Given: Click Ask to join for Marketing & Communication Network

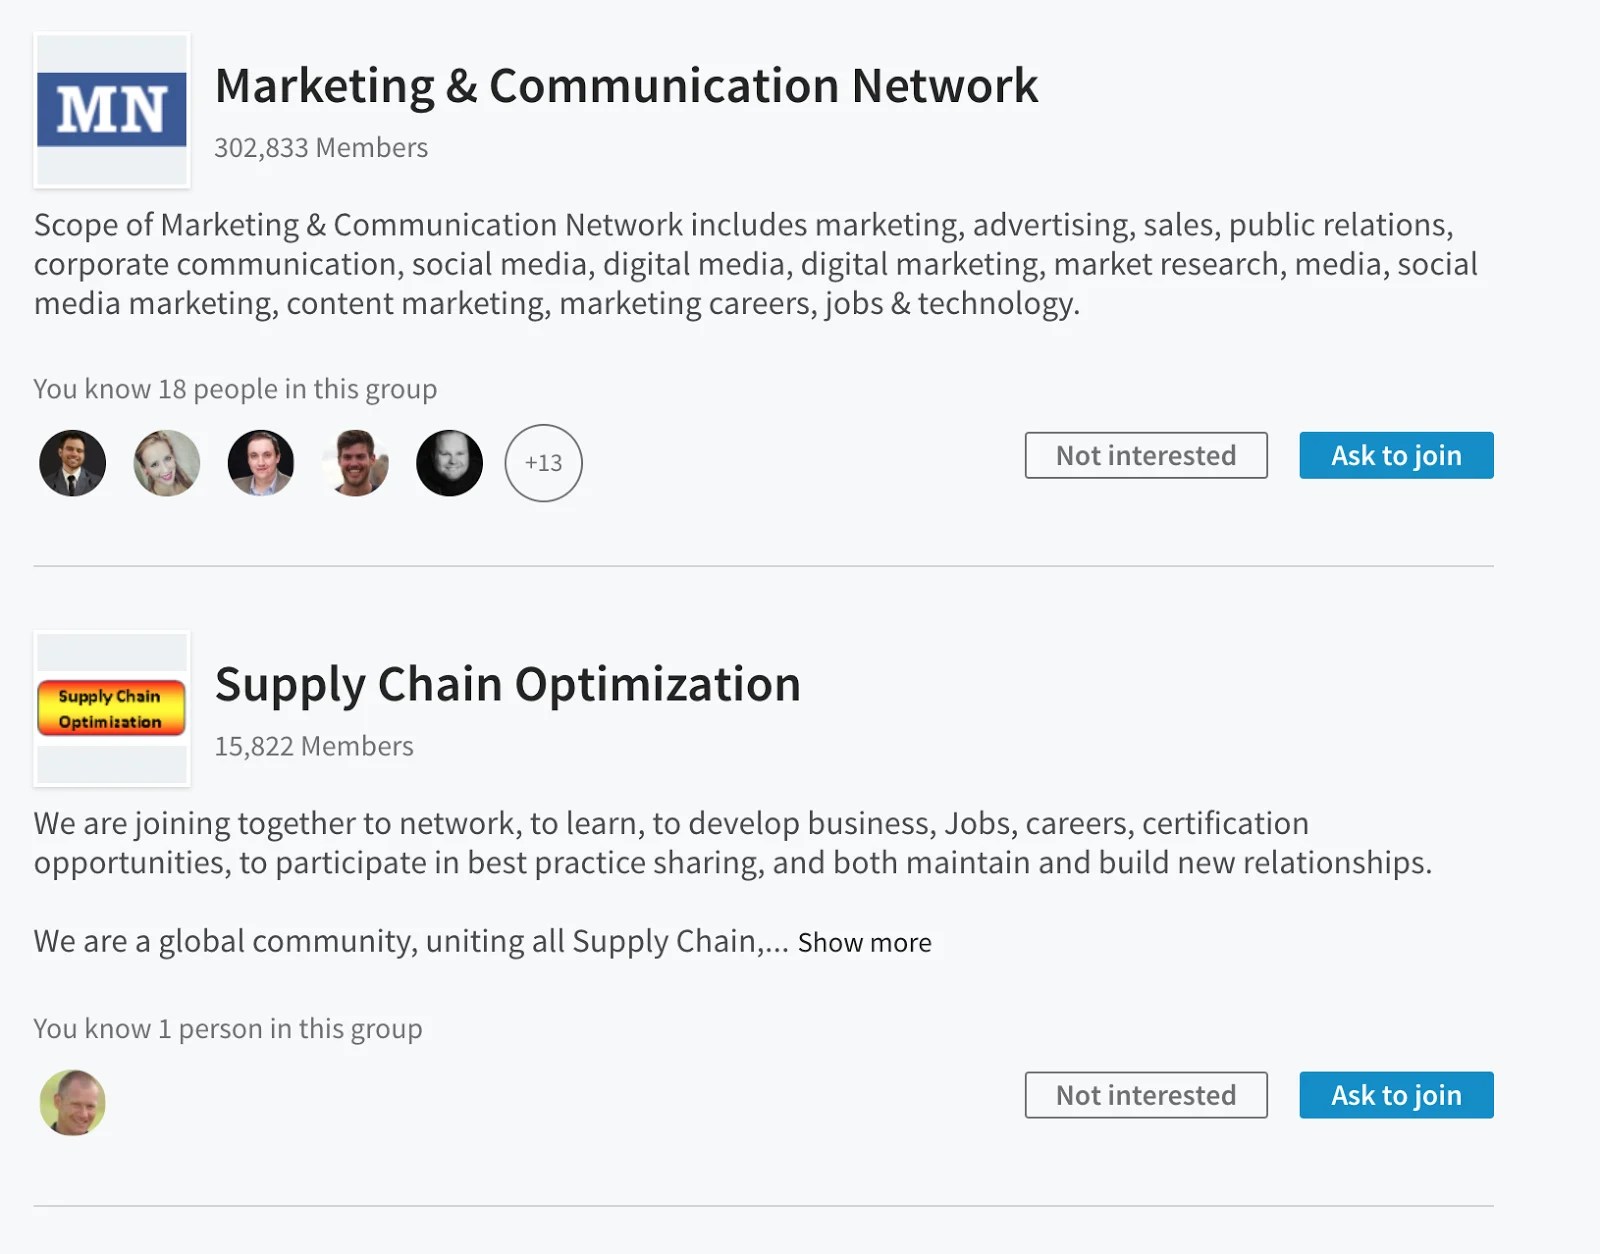Looking at the screenshot, I should [1396, 455].
